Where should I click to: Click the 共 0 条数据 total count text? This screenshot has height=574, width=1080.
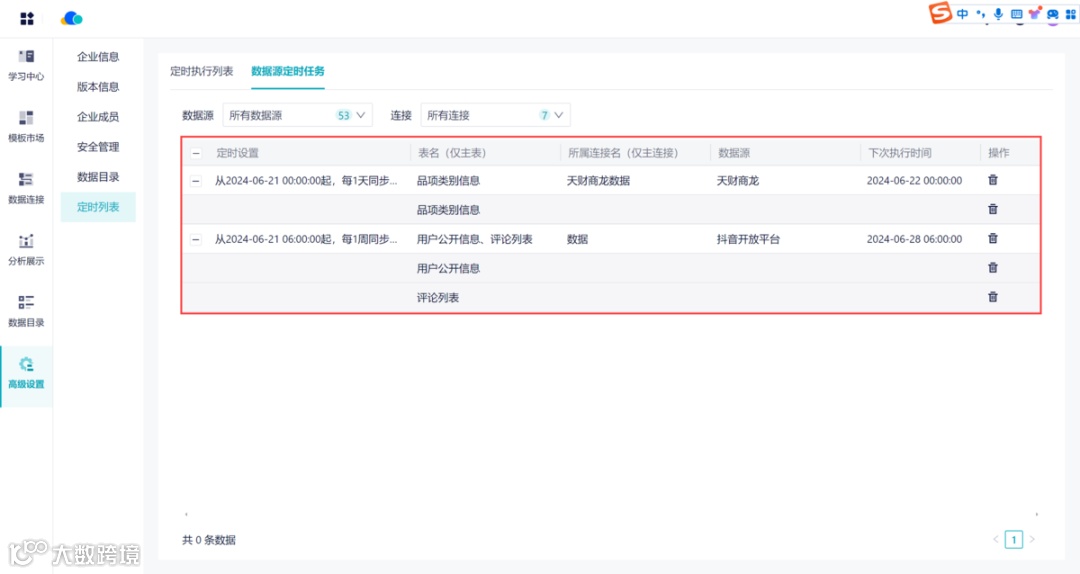(x=209, y=540)
